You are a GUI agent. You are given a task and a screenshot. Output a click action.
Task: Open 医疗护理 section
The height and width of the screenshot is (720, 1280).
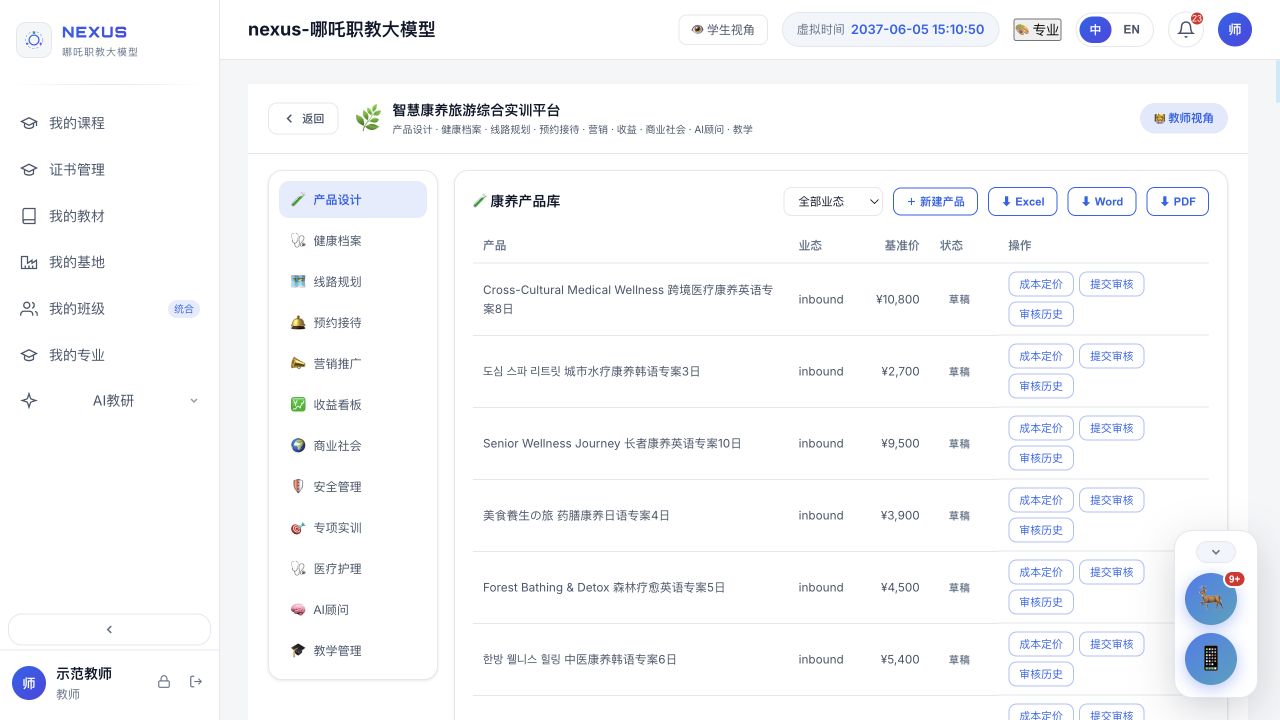pos(353,569)
